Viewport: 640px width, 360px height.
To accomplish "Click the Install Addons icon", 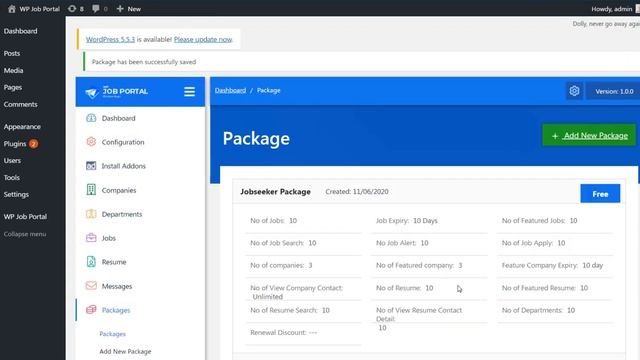I will pos(91,166).
